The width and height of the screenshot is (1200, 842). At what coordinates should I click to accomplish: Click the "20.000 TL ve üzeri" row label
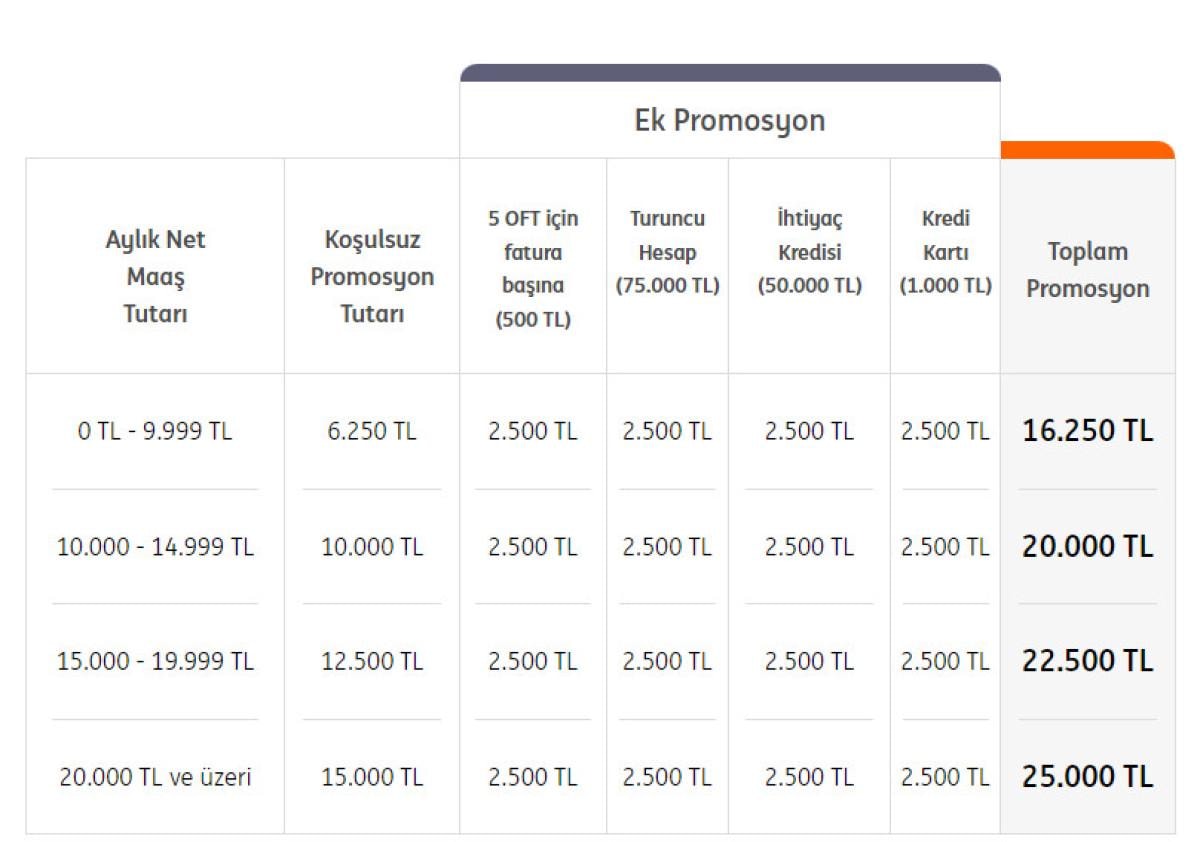coord(155,777)
